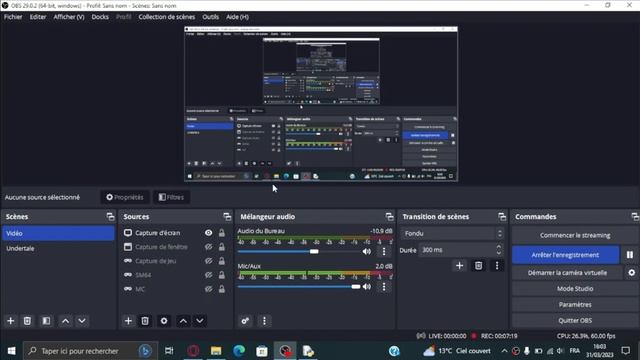640x360 pixels.
Task: Open Task View on taskbar
Action: [x=169, y=351]
